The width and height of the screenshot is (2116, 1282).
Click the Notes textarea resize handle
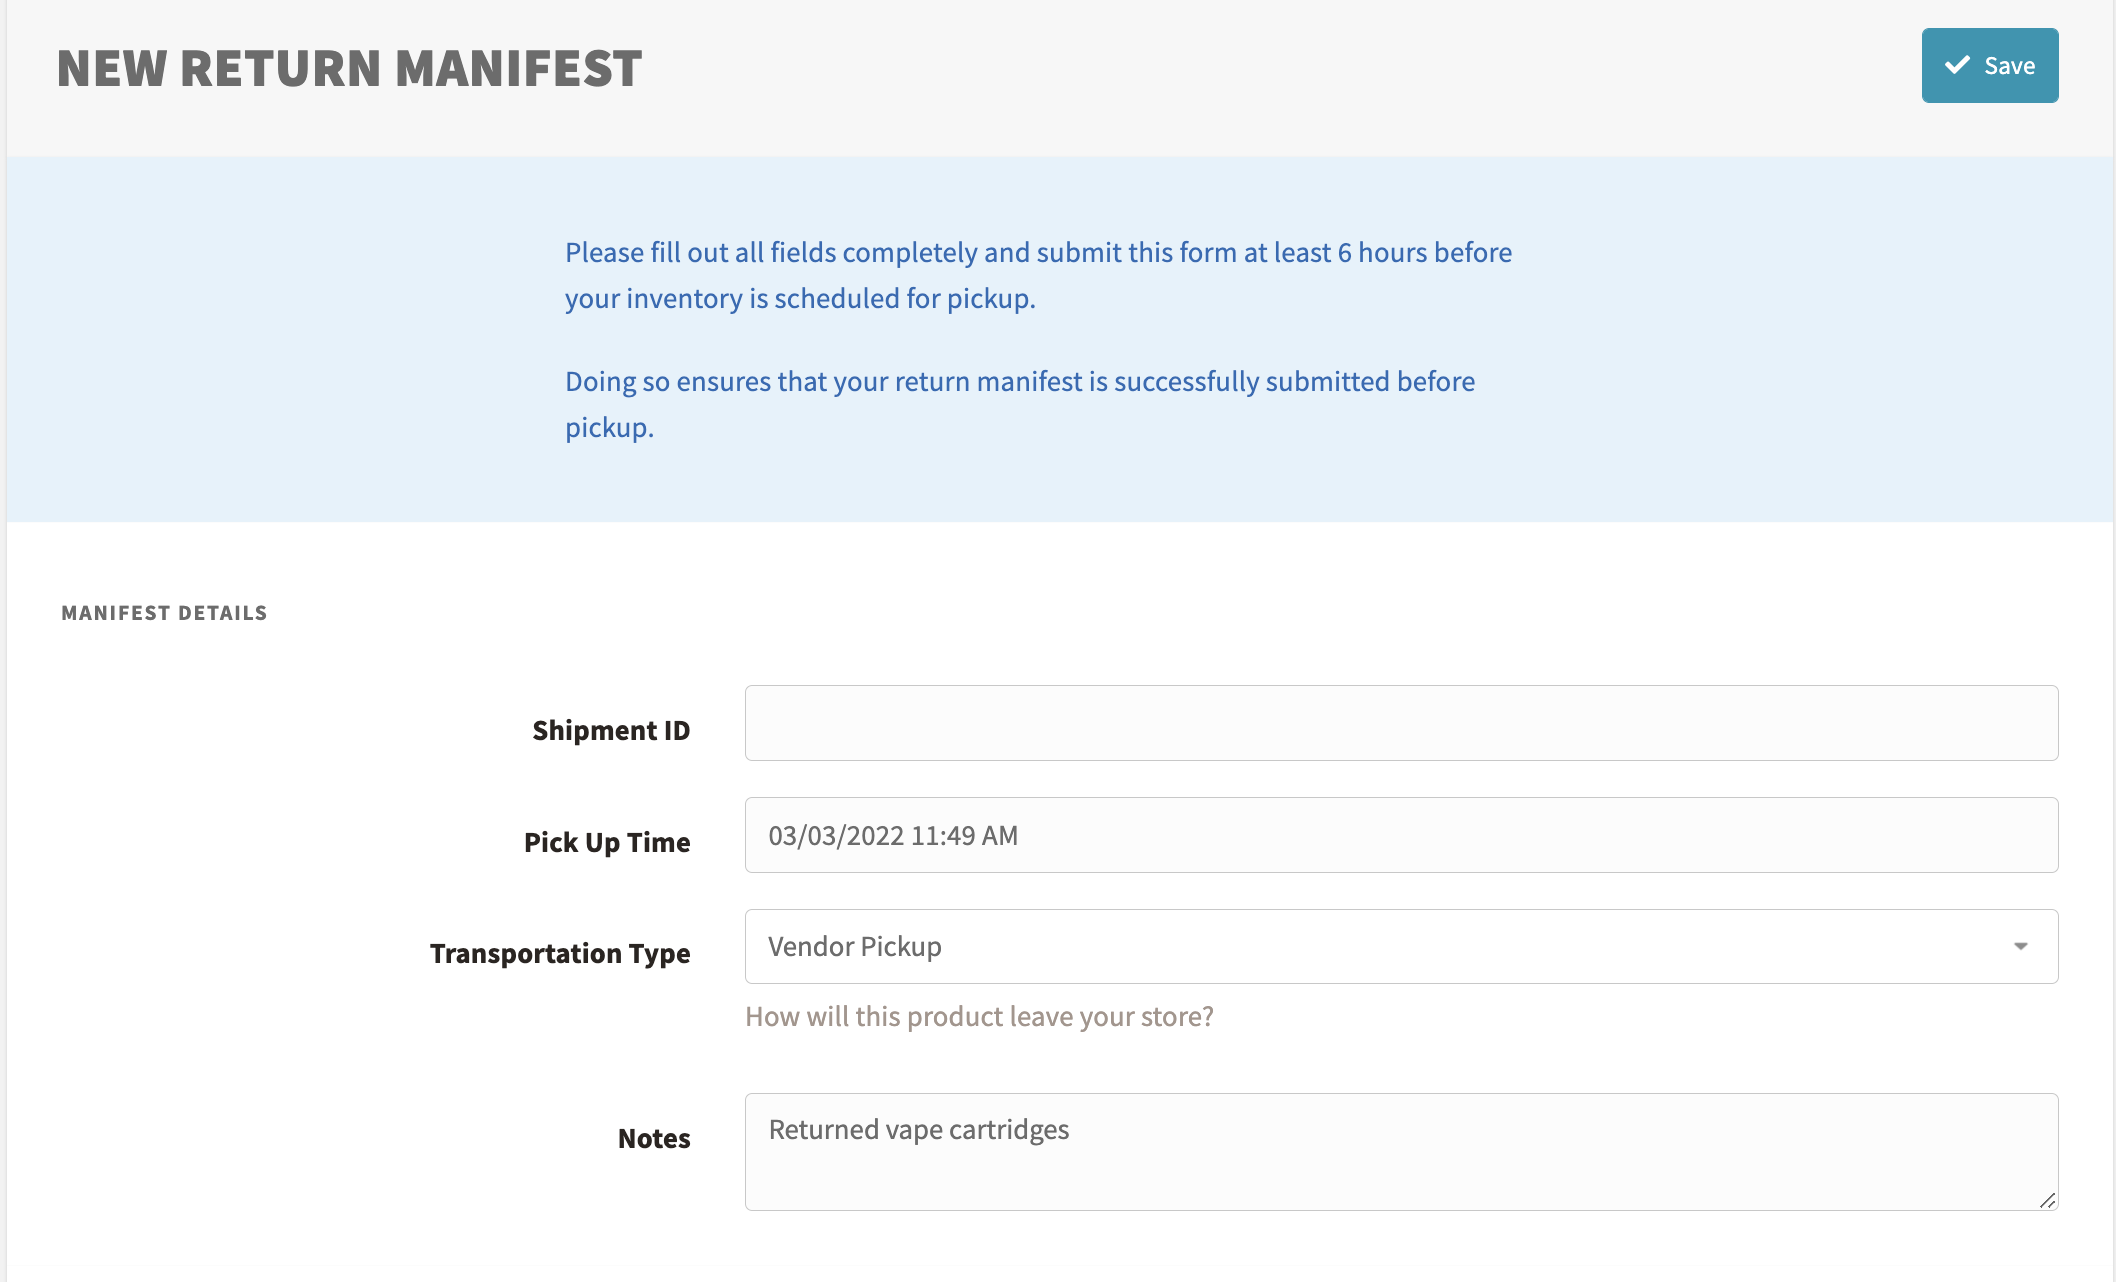tap(2047, 1200)
